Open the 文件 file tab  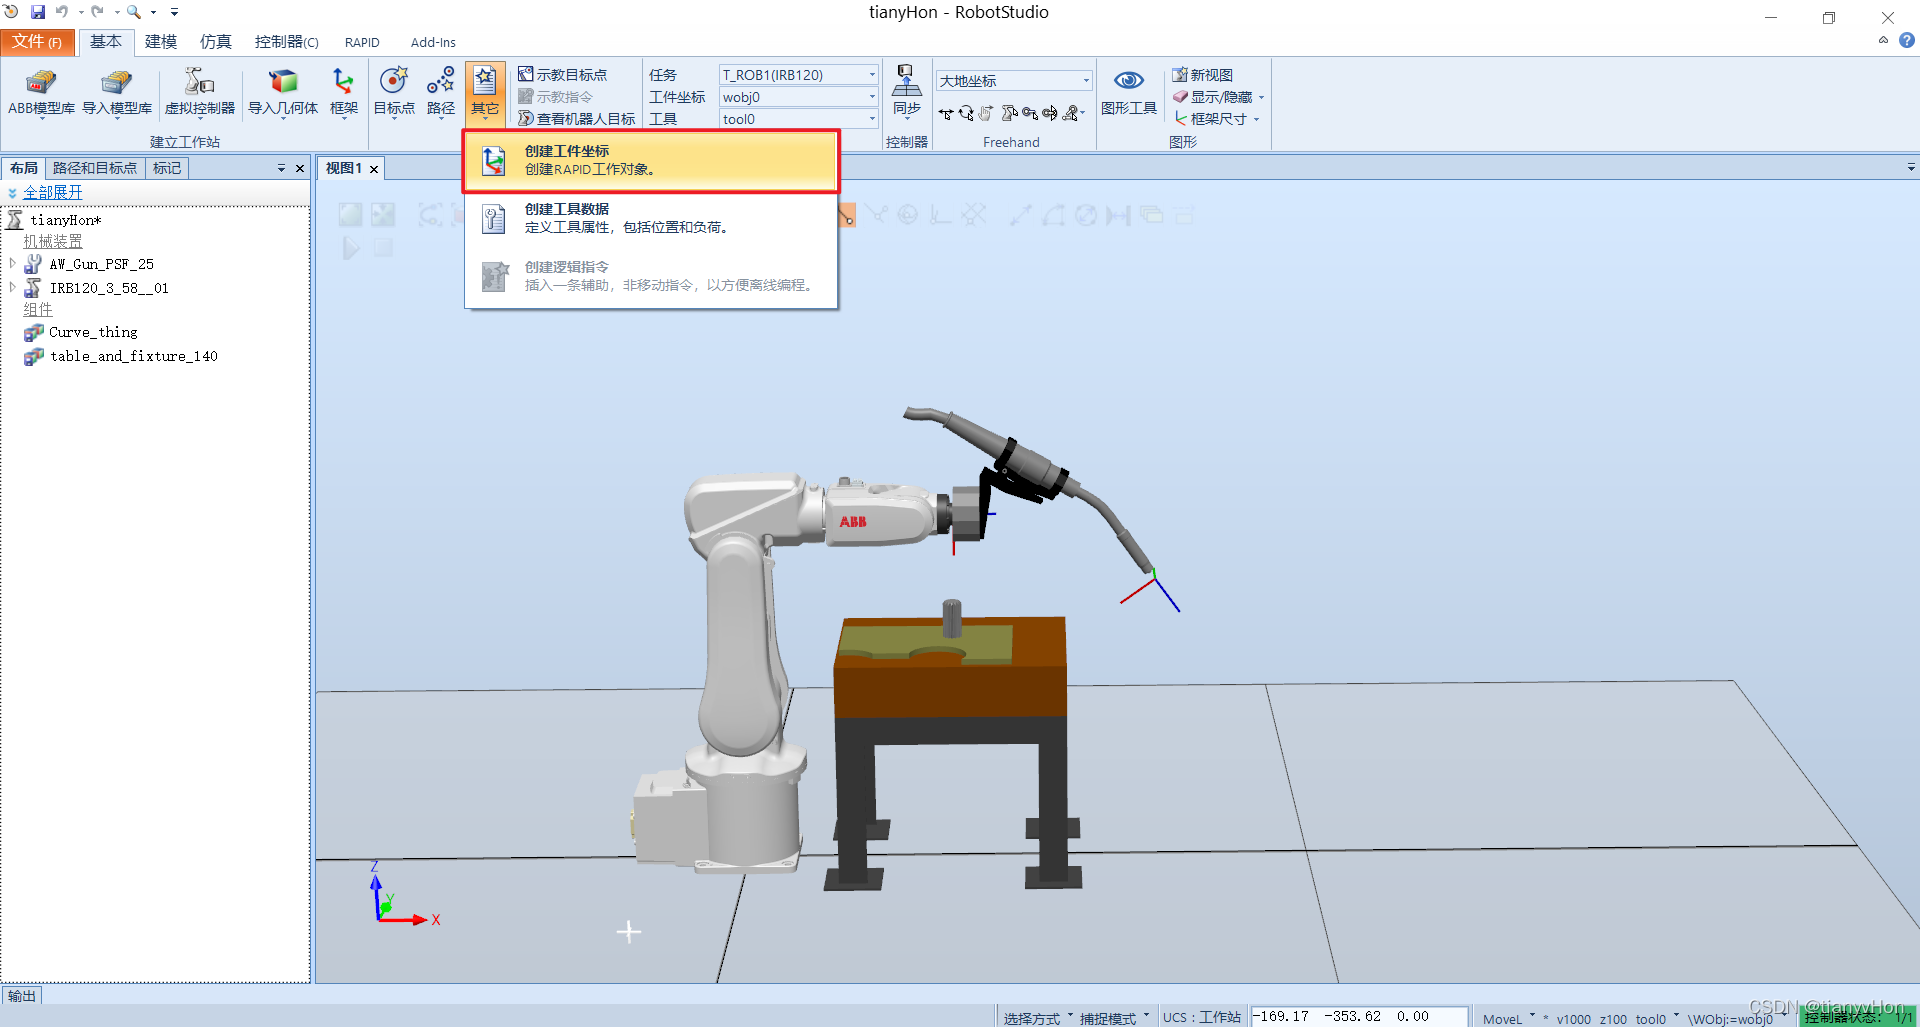coord(37,42)
